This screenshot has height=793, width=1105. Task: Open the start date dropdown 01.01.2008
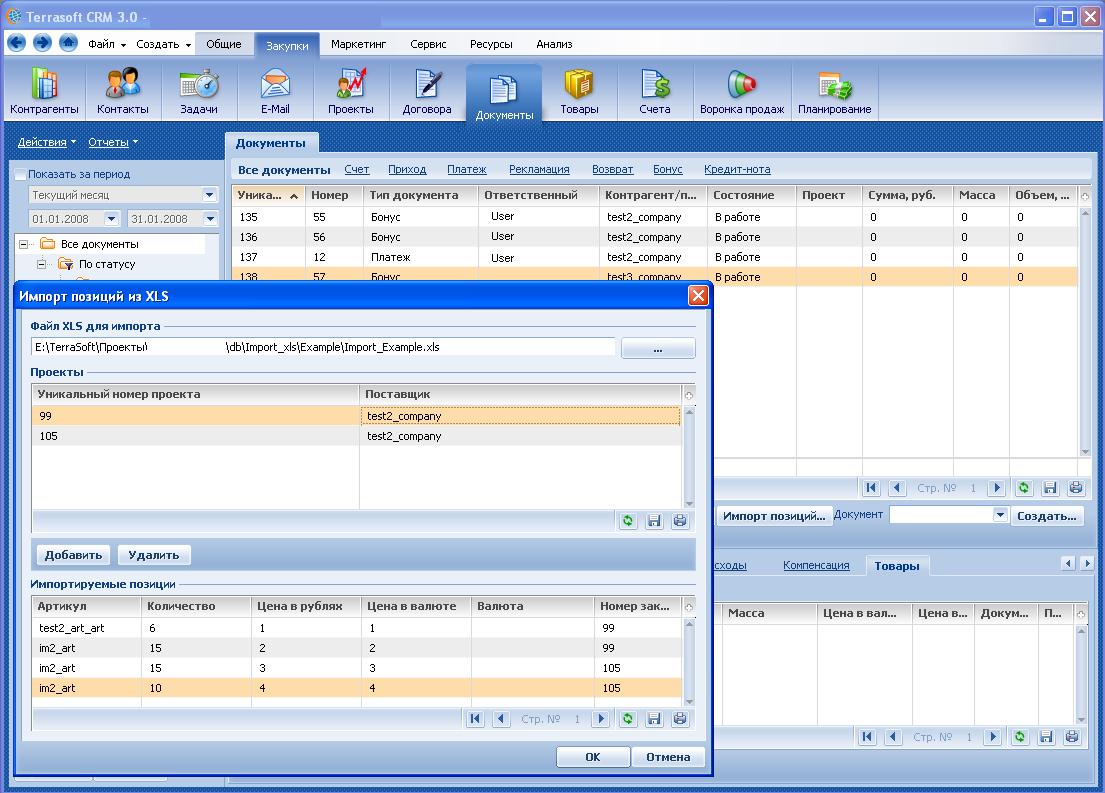tap(111, 219)
